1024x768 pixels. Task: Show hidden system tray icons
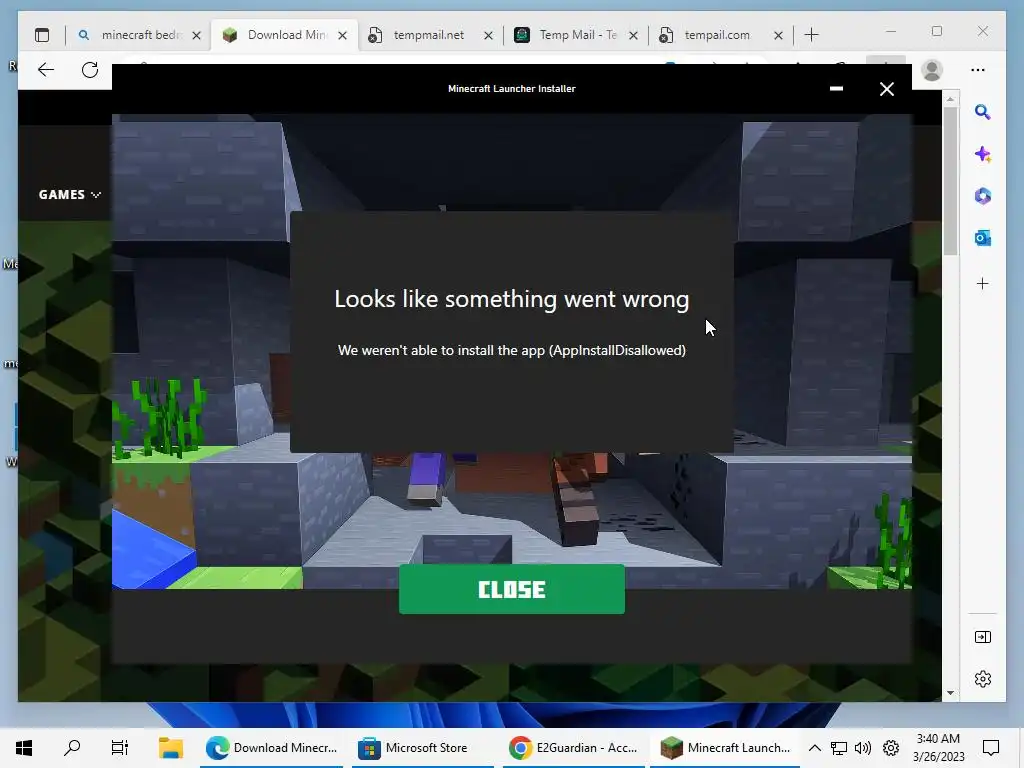tap(814, 748)
